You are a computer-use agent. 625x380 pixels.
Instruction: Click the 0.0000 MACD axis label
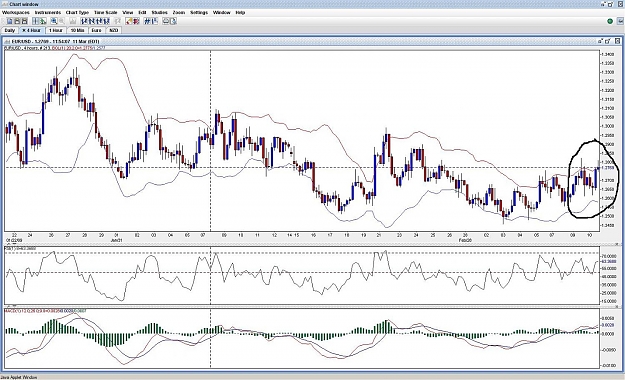(608, 334)
